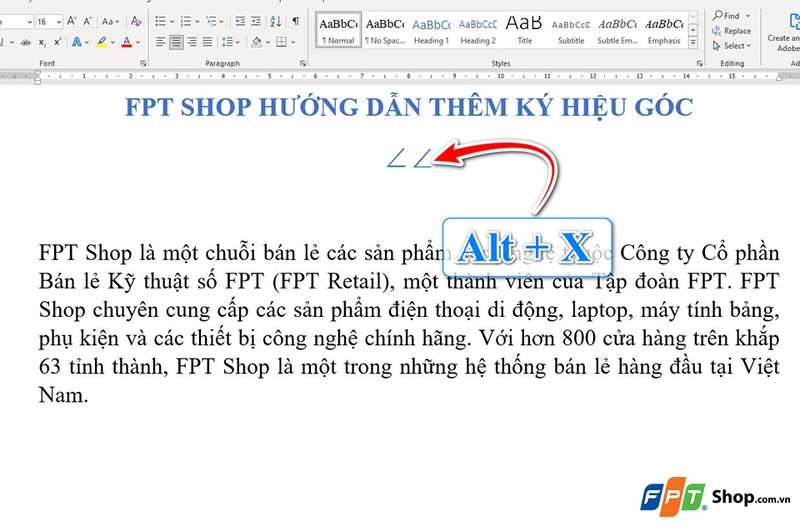800x527 pixels.
Task: Apply the No Spacing style
Action: [385, 30]
